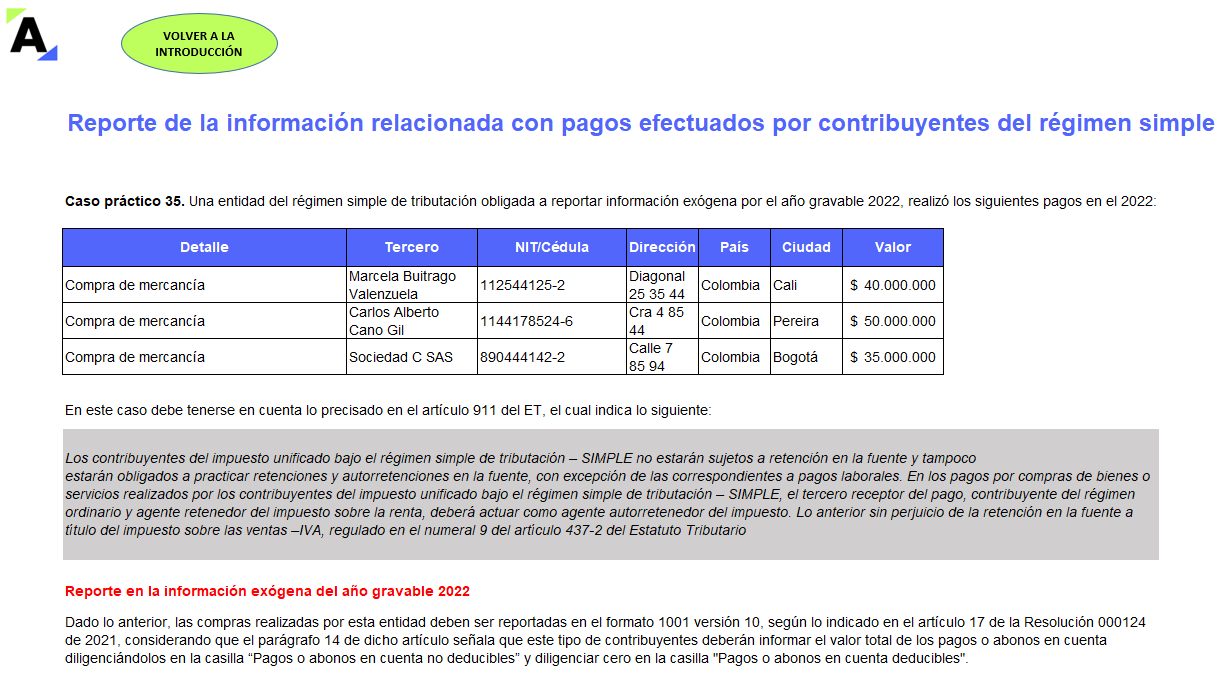The image size is (1216, 674).
Task: Select Colombia cell in the Bogotá row
Action: [x=734, y=357]
